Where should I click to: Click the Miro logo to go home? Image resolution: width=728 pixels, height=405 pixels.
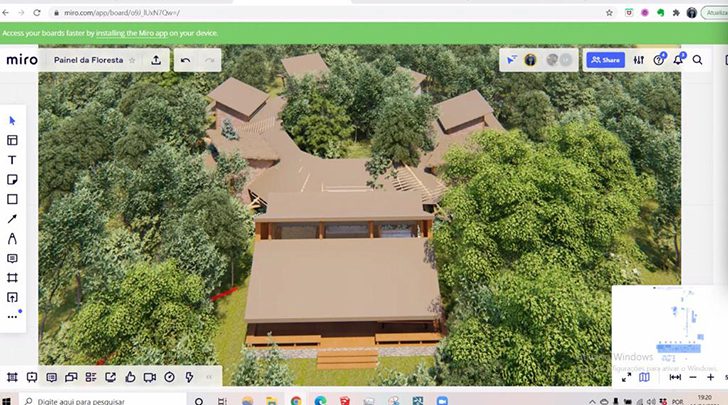22,60
